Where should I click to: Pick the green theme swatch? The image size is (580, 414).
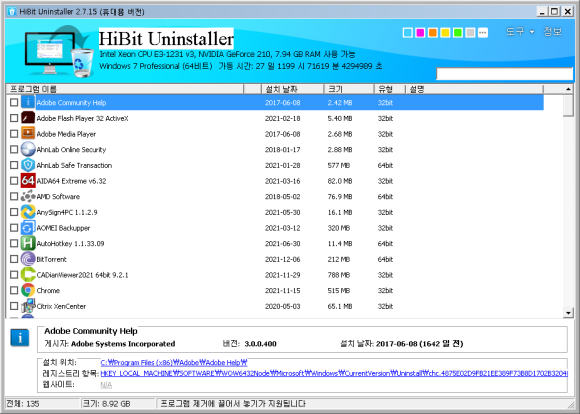coord(458,33)
